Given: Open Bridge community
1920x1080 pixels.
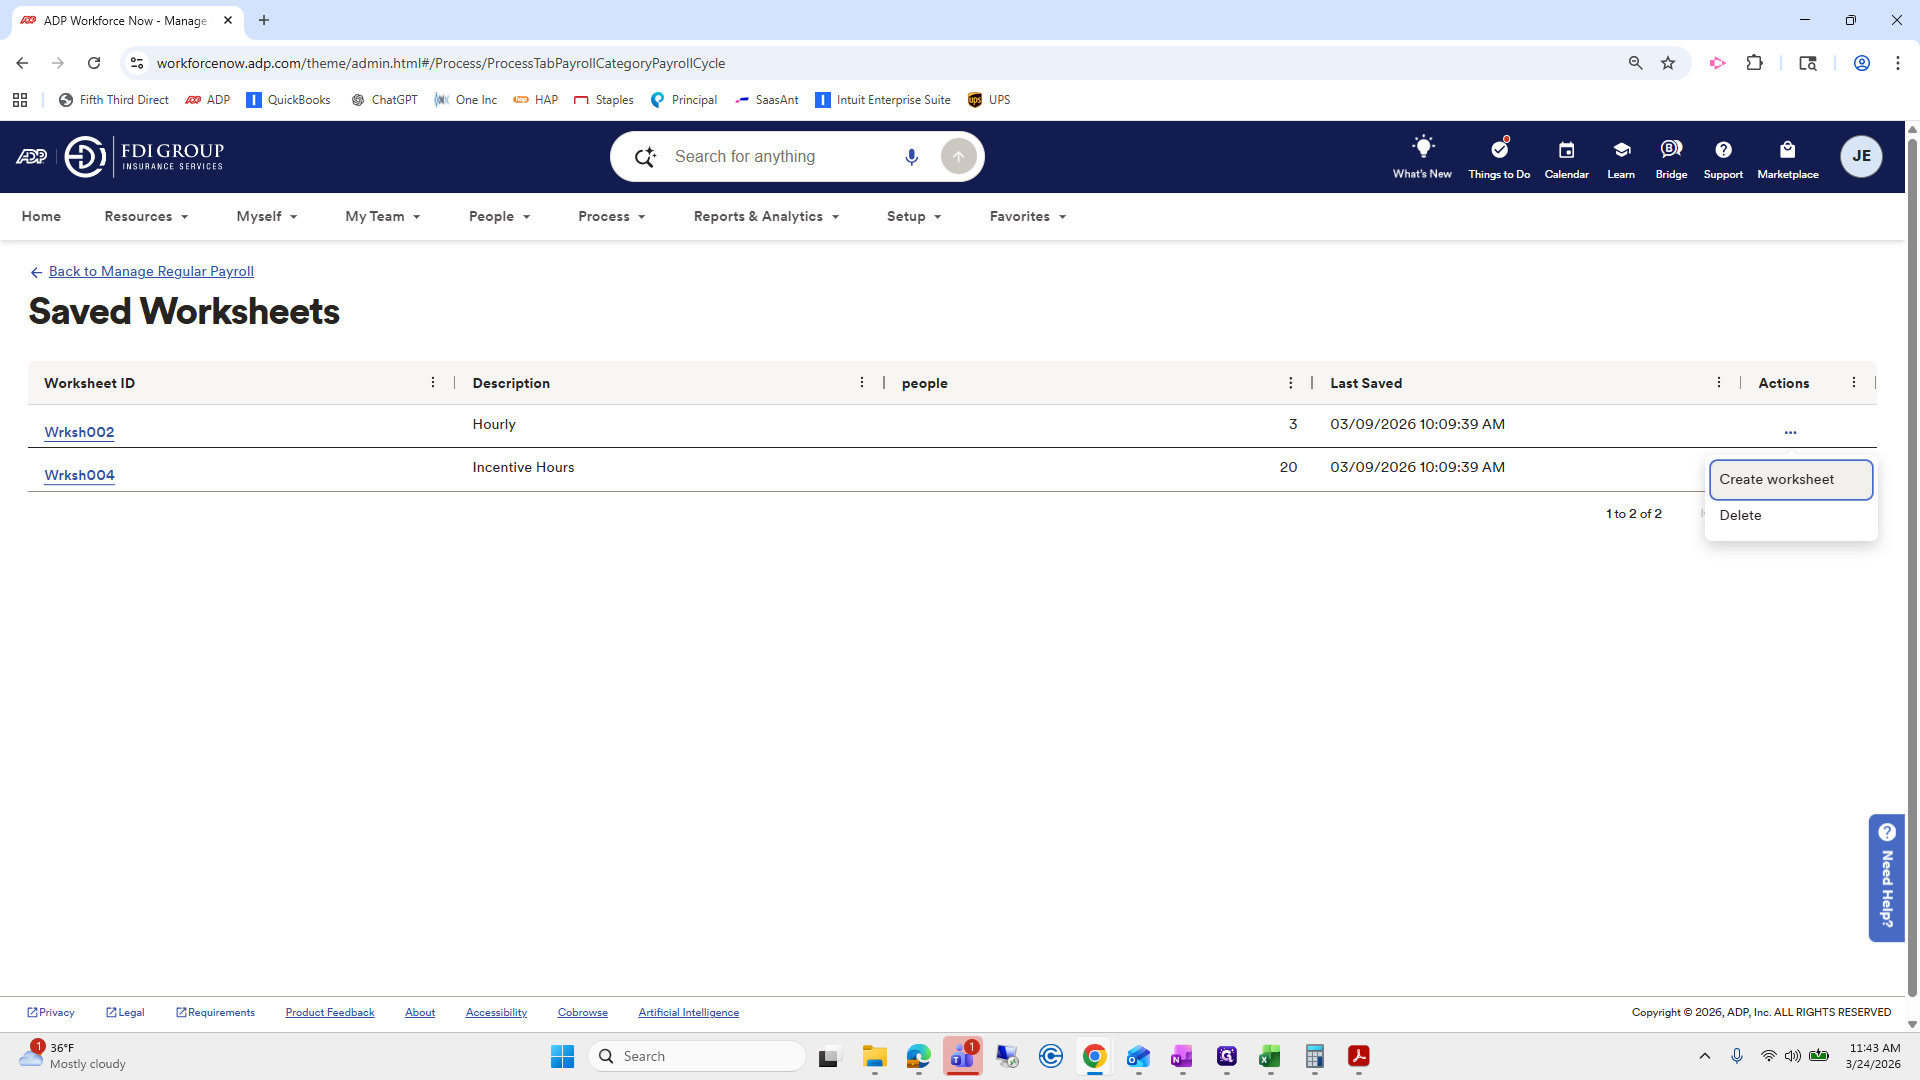Looking at the screenshot, I should [1671, 157].
